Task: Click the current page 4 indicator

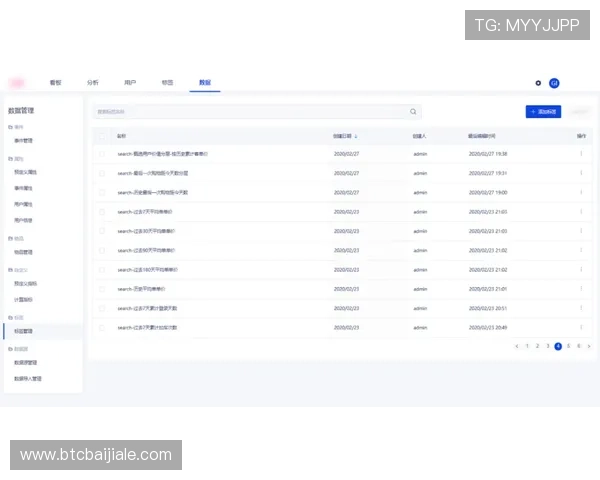Action: click(x=558, y=346)
